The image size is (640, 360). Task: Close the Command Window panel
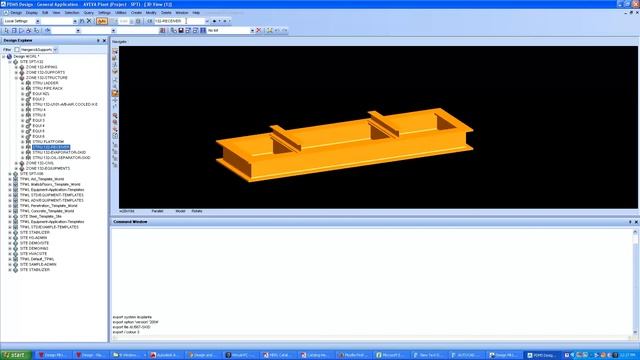click(x=636, y=222)
